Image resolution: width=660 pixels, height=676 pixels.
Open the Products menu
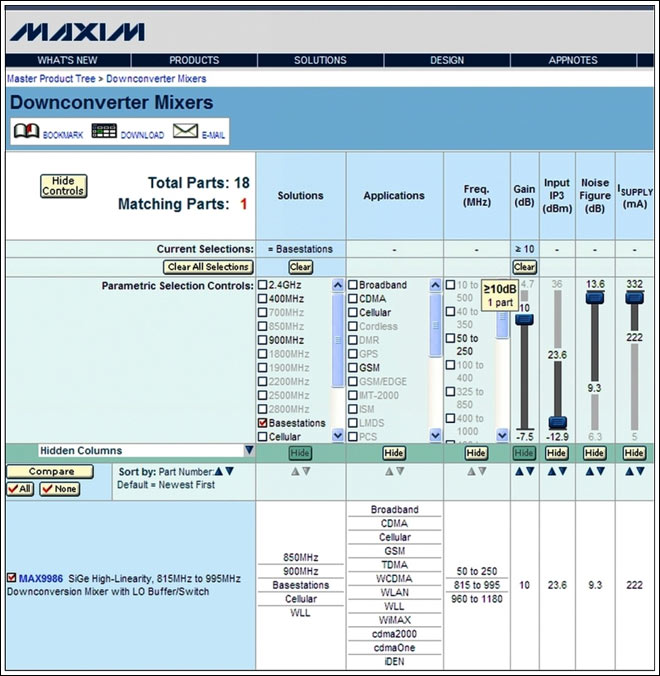coord(194,60)
